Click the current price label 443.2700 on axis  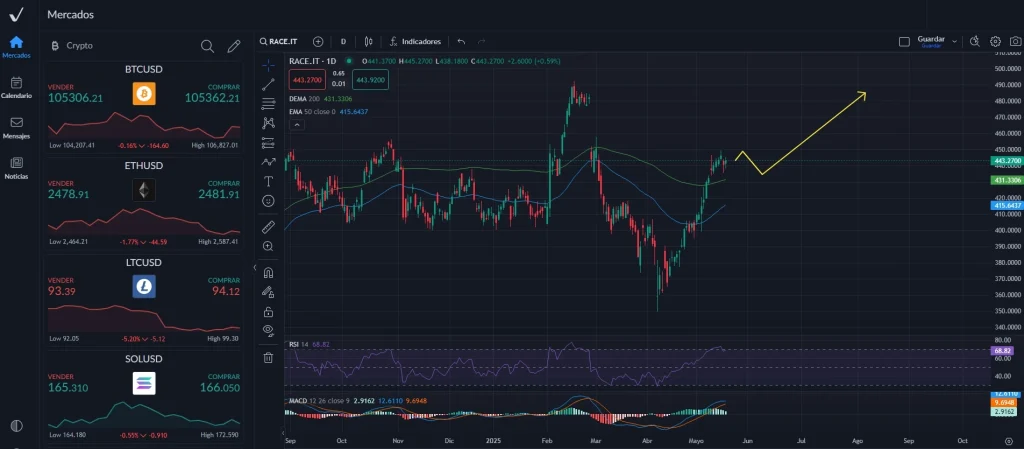(x=1007, y=161)
